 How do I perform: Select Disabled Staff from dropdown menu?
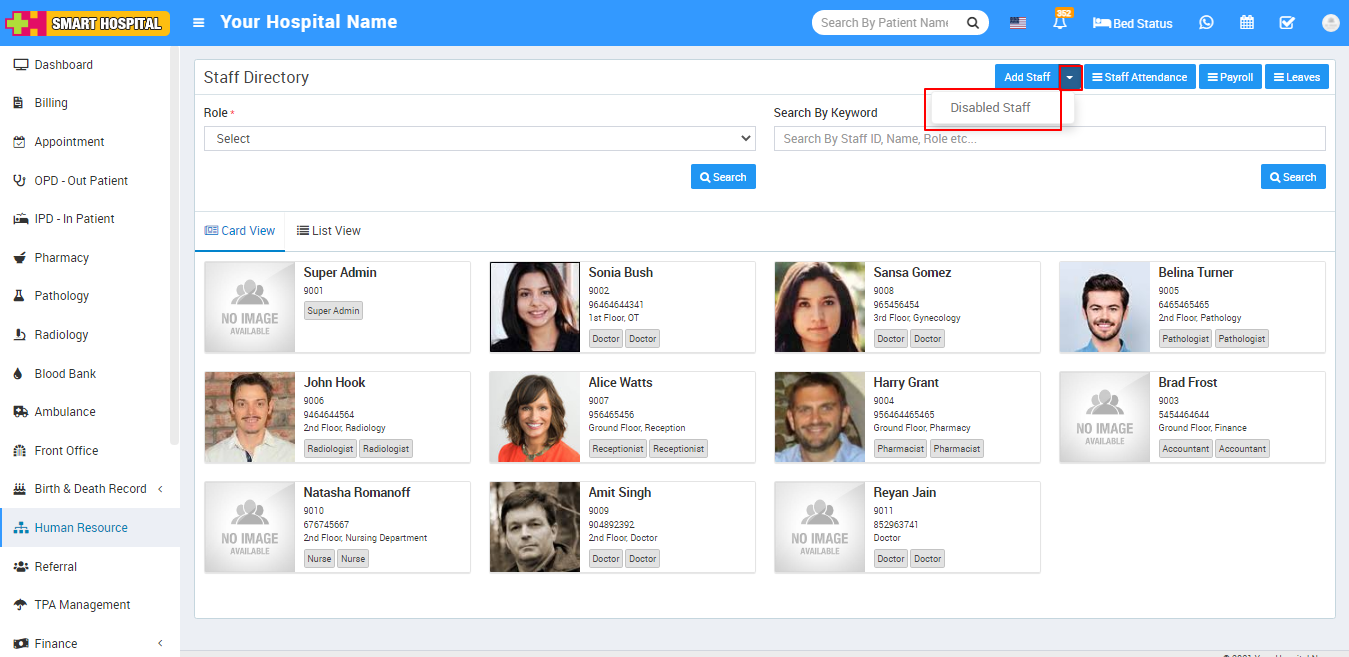point(990,108)
